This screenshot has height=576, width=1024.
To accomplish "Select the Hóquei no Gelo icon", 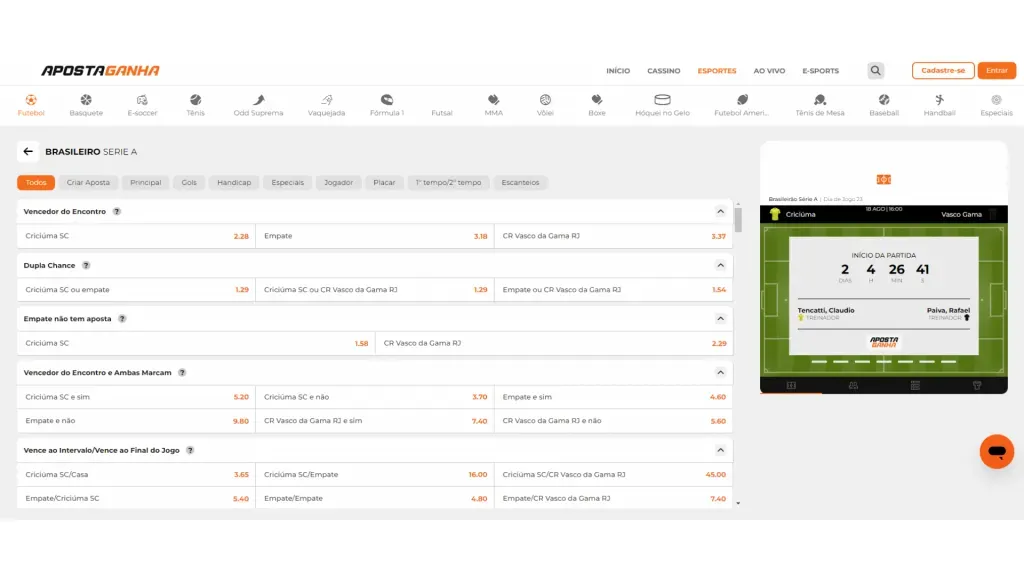I will point(662,104).
